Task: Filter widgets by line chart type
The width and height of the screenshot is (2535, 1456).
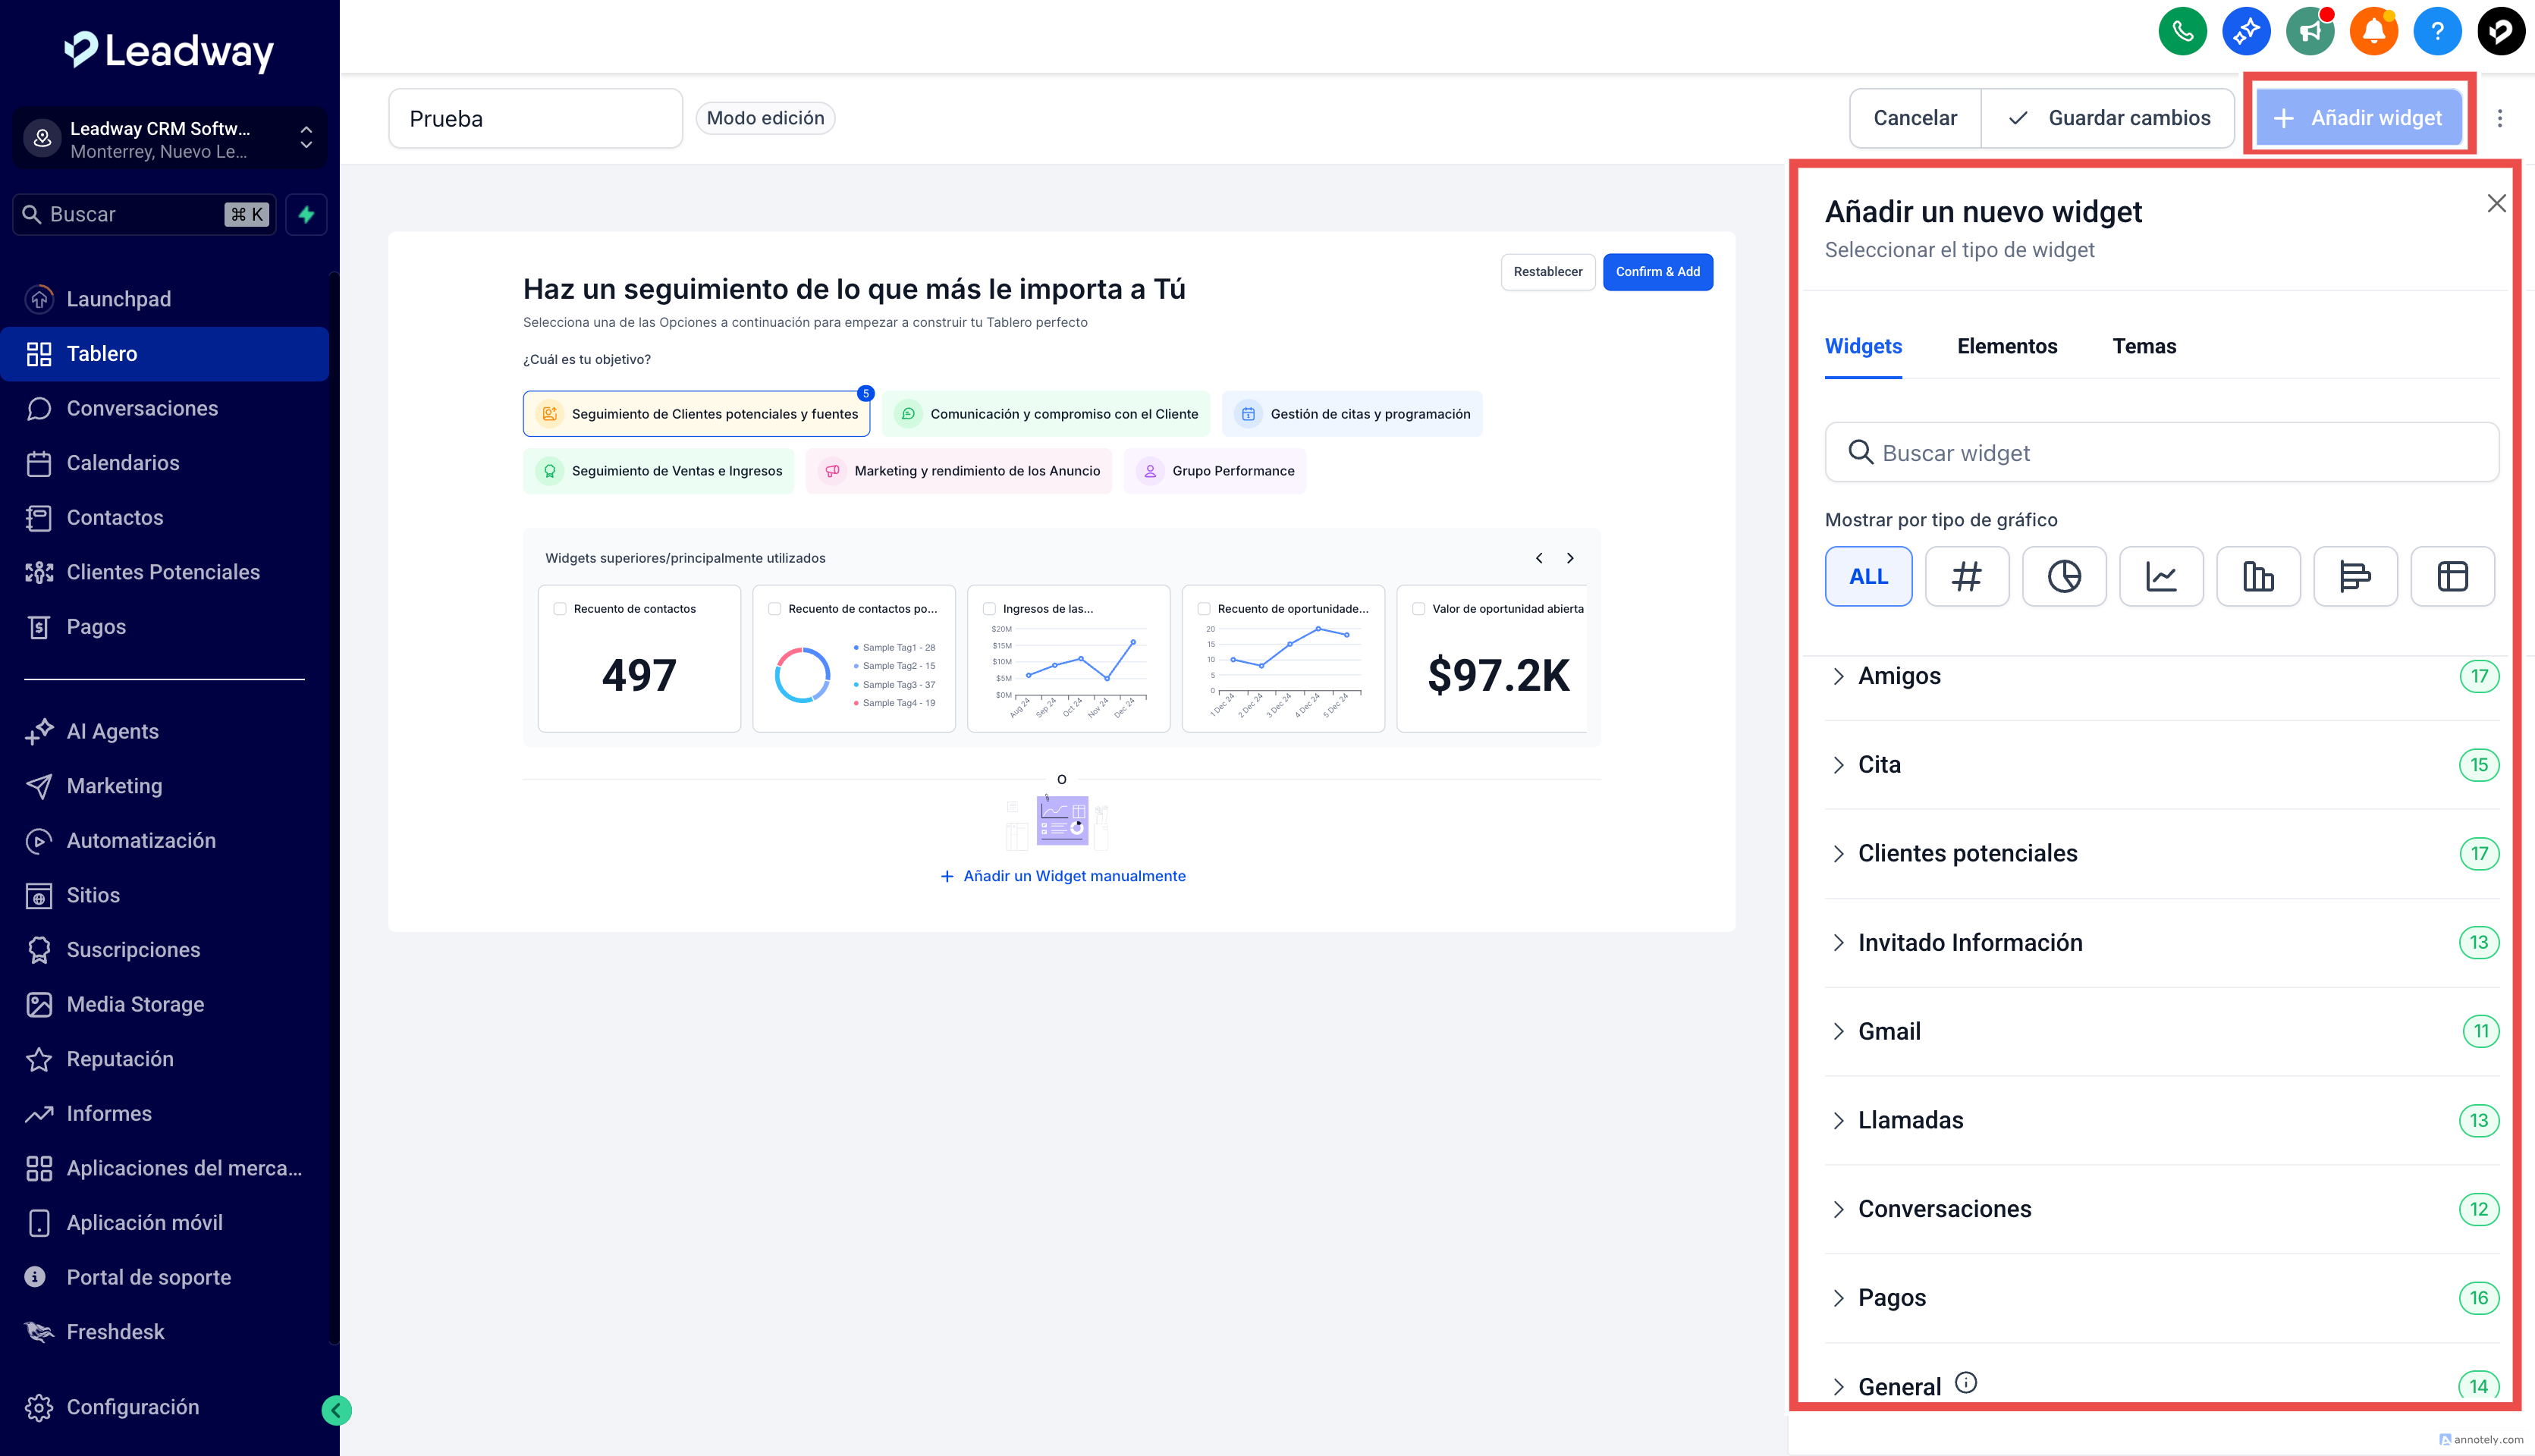Action: (x=2161, y=576)
